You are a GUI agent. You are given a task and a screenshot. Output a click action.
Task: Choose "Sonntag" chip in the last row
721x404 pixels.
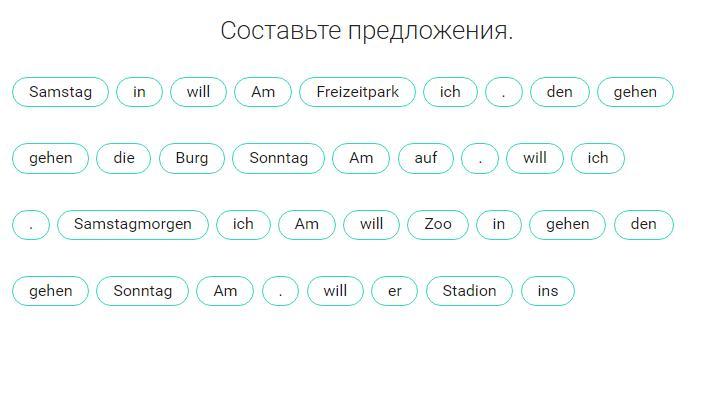coord(143,291)
